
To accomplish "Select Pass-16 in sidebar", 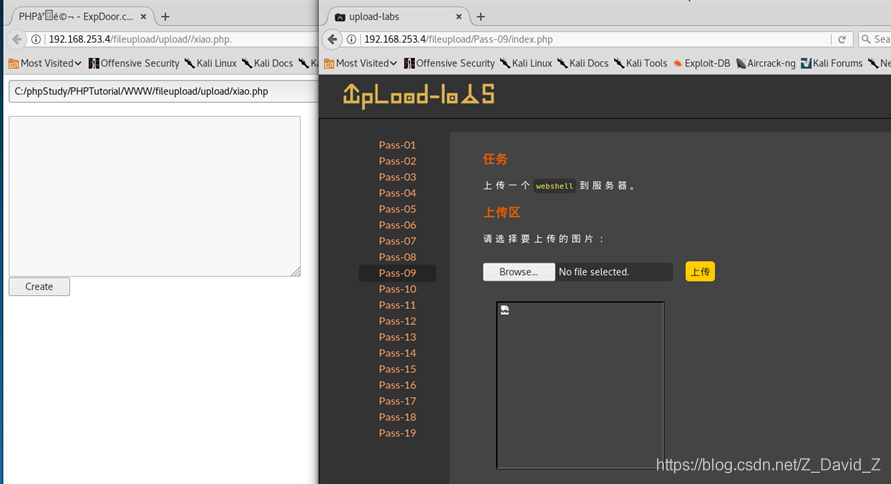I will [x=397, y=385].
